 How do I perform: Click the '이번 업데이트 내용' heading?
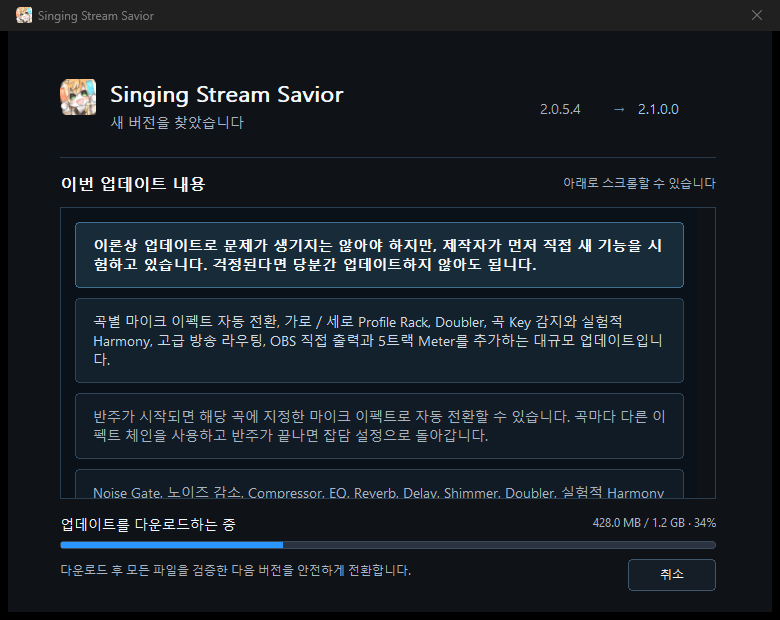point(133,184)
